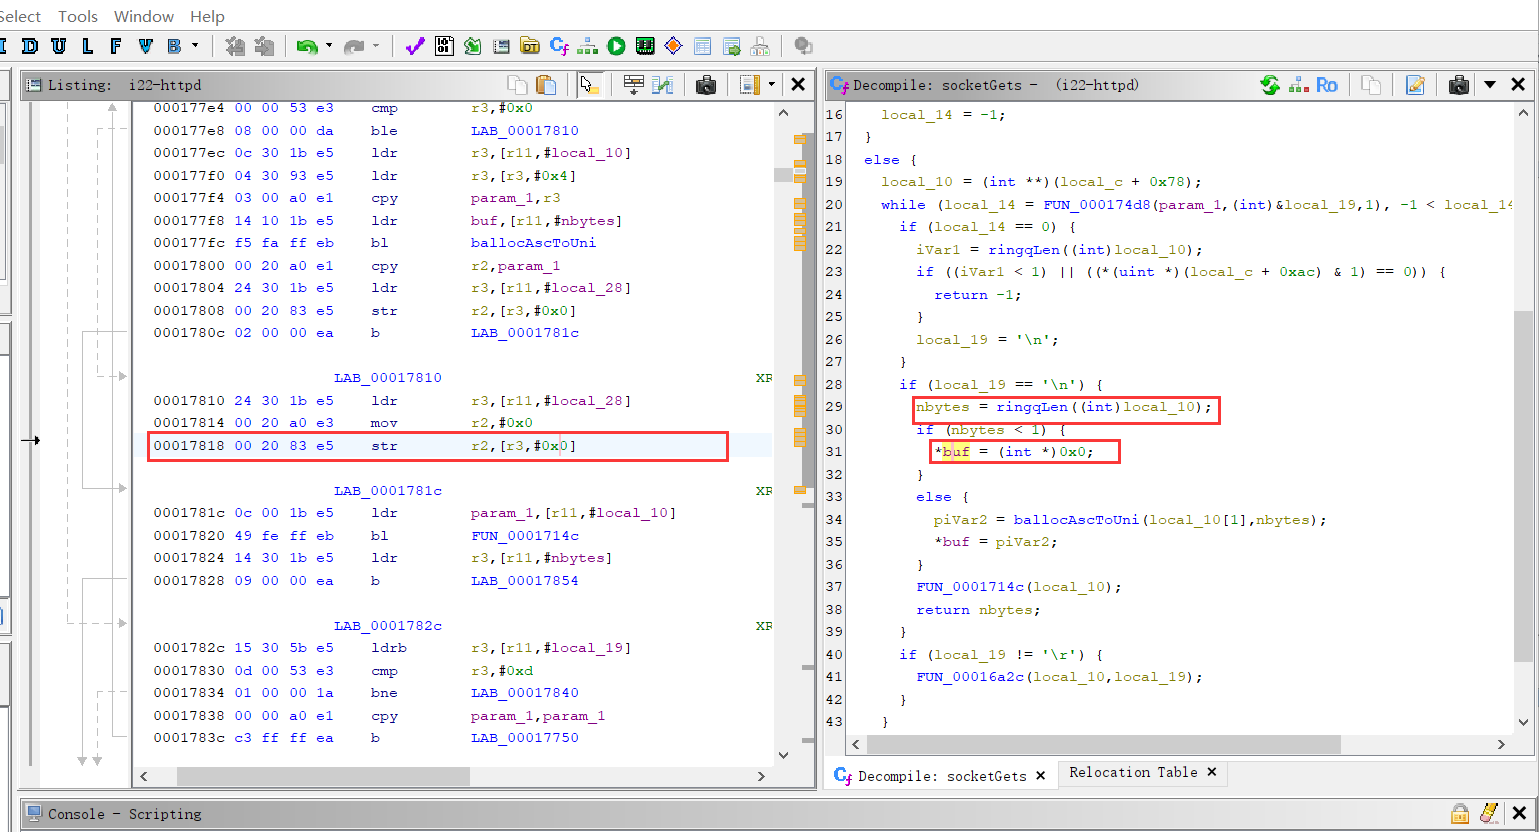Click Listing horizontal scrollbar thumb

[323, 776]
